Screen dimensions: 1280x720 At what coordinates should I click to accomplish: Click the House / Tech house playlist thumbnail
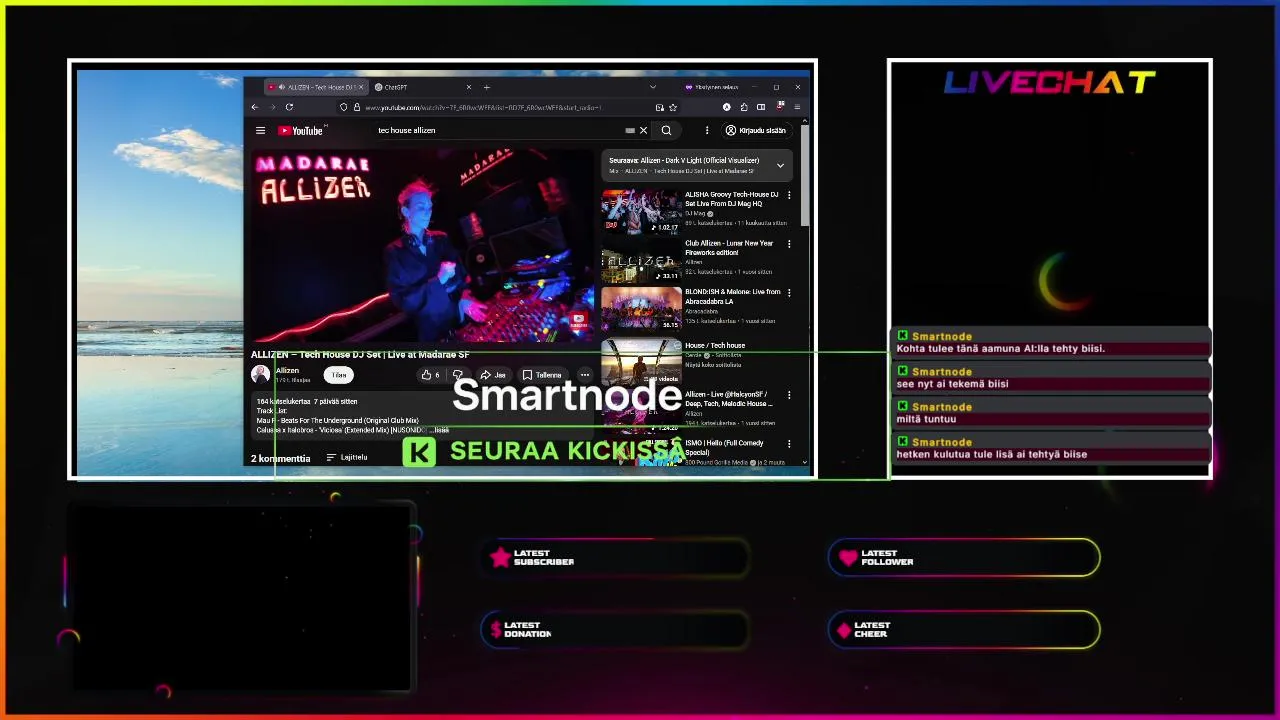tap(641, 362)
